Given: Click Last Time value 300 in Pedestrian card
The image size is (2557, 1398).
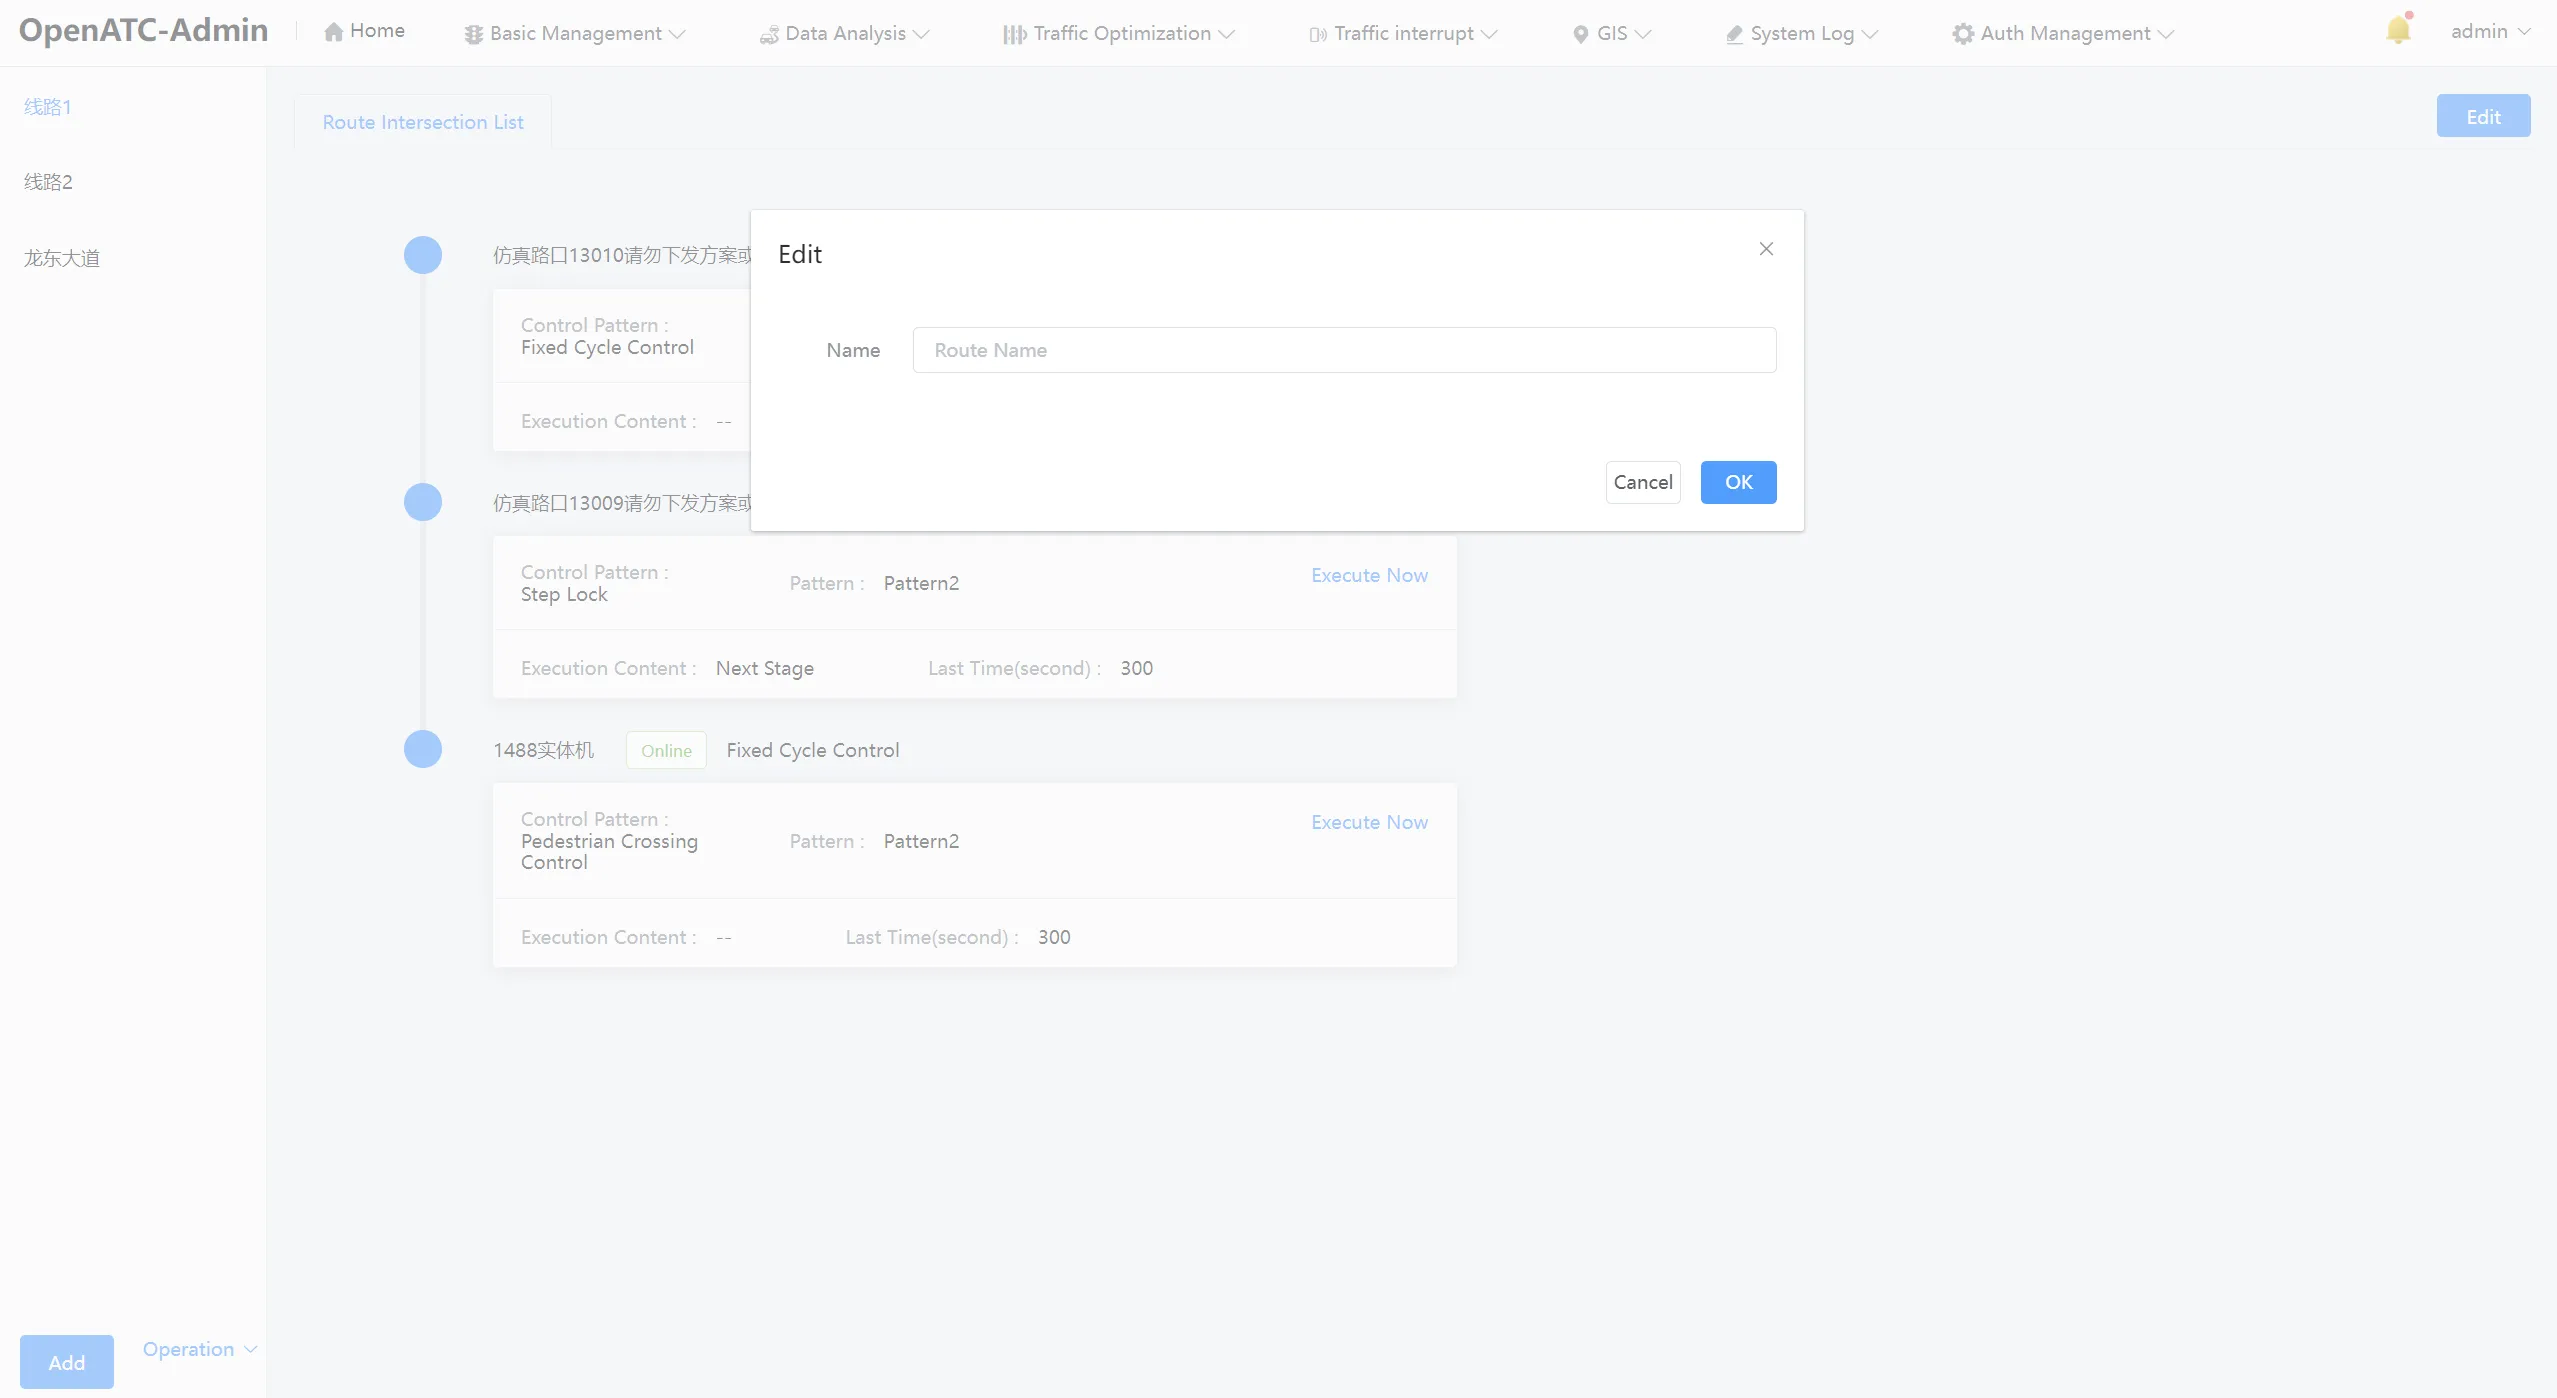Looking at the screenshot, I should pyautogui.click(x=1054, y=937).
